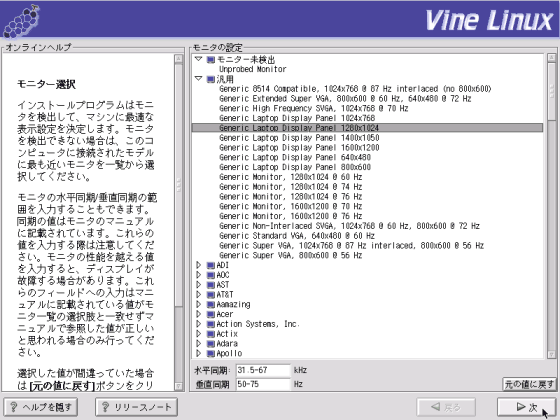Screen dimensions: 560x420
Task: Collapse the モニター未検出 tree group
Action: coord(199,59)
